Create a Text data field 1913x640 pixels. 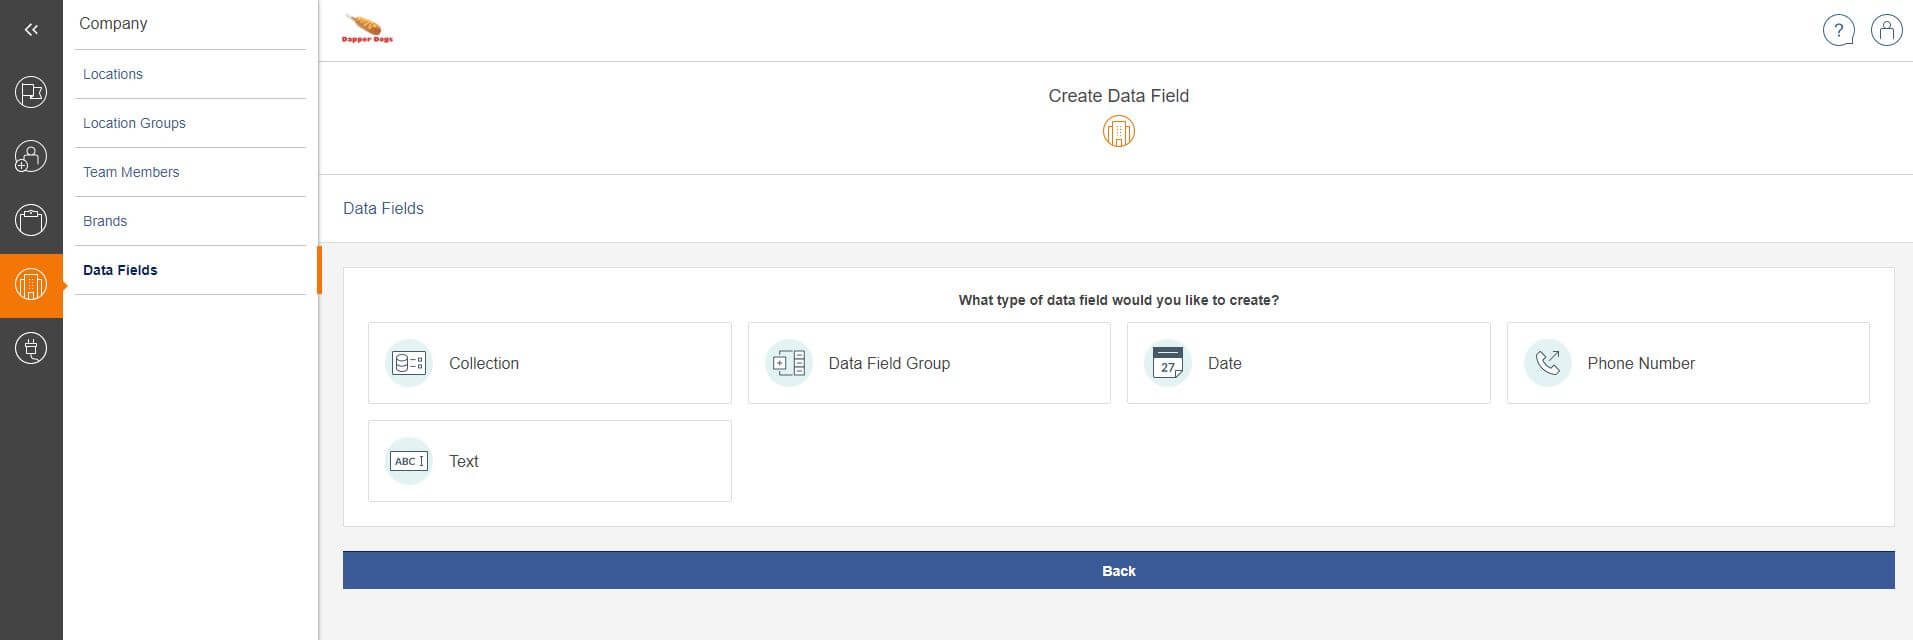click(x=549, y=461)
